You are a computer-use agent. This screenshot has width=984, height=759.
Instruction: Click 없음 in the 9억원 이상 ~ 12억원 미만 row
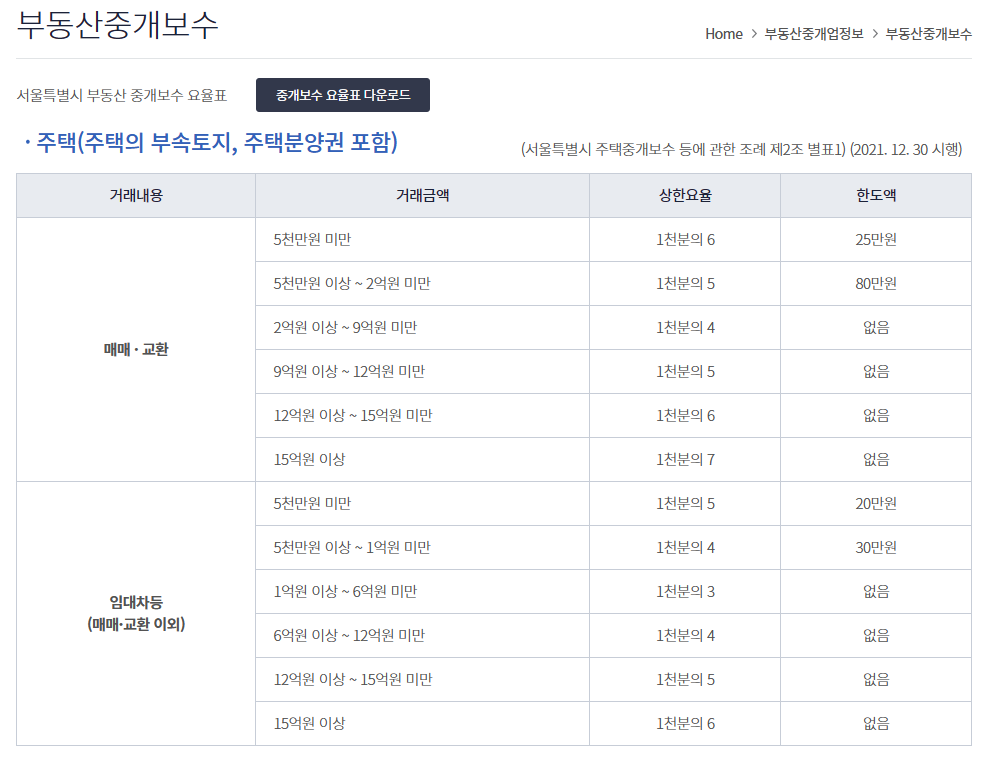click(x=876, y=372)
